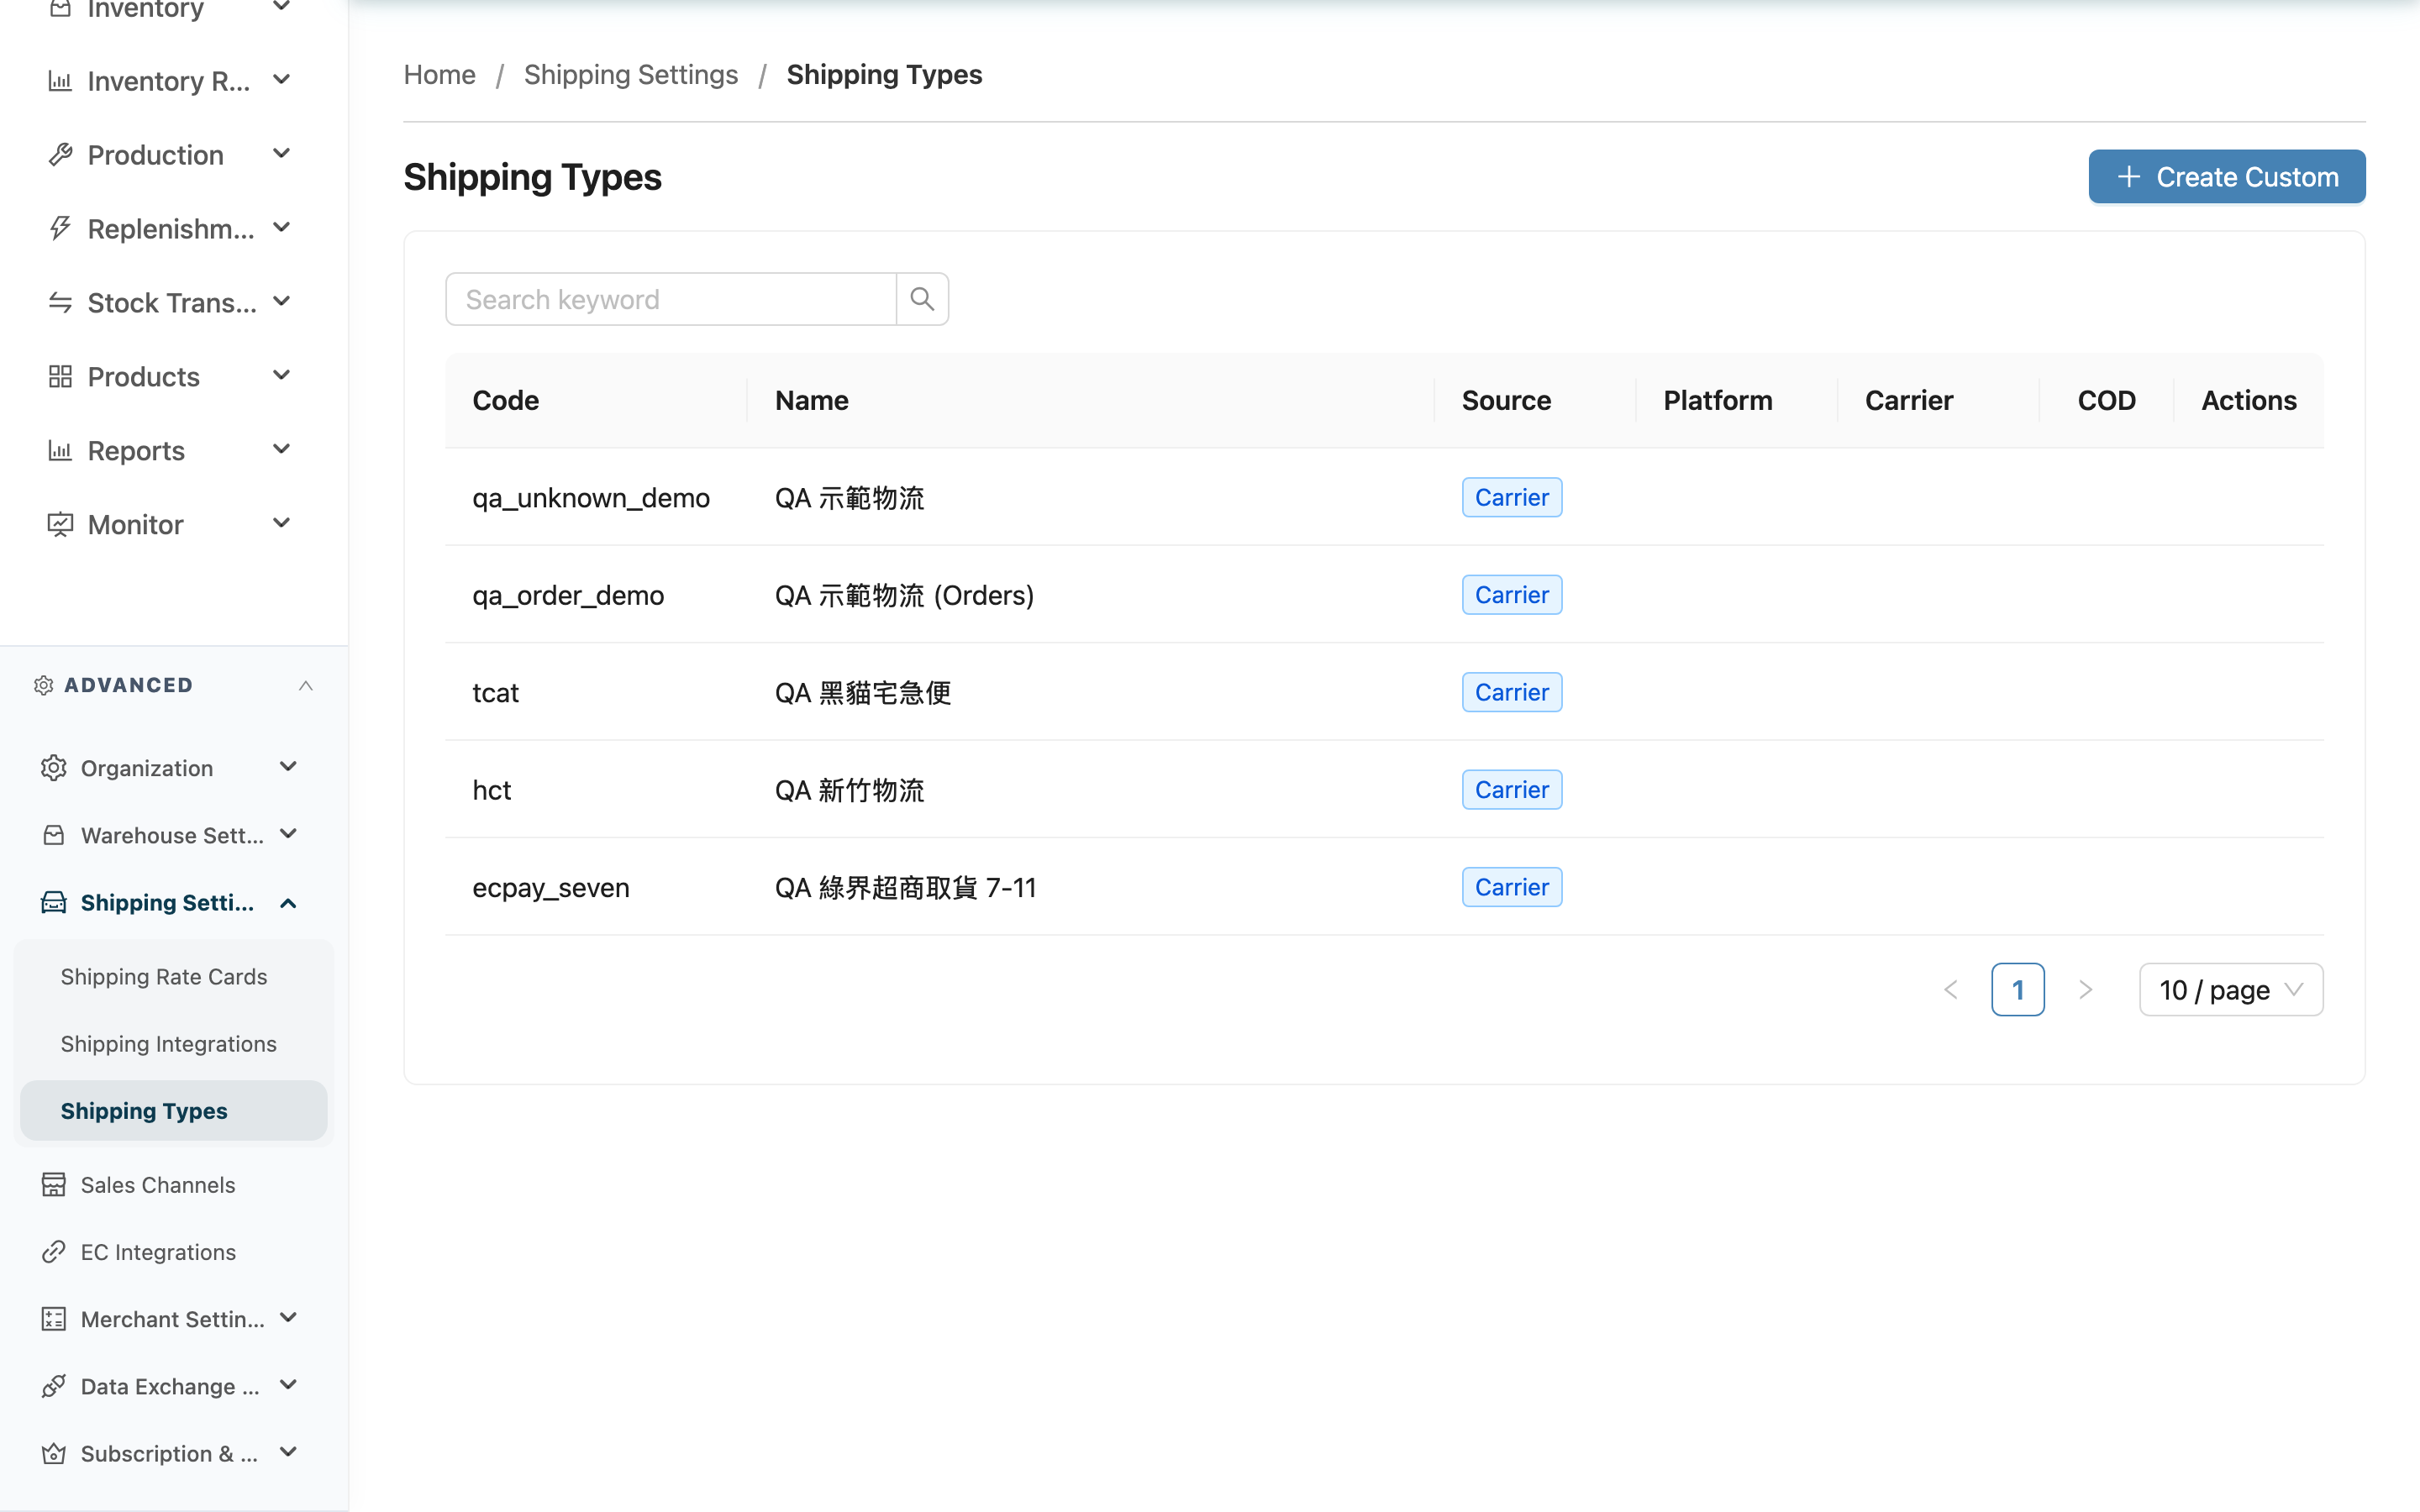Click the Products grid icon
This screenshot has height=1512, width=2420.
60,377
